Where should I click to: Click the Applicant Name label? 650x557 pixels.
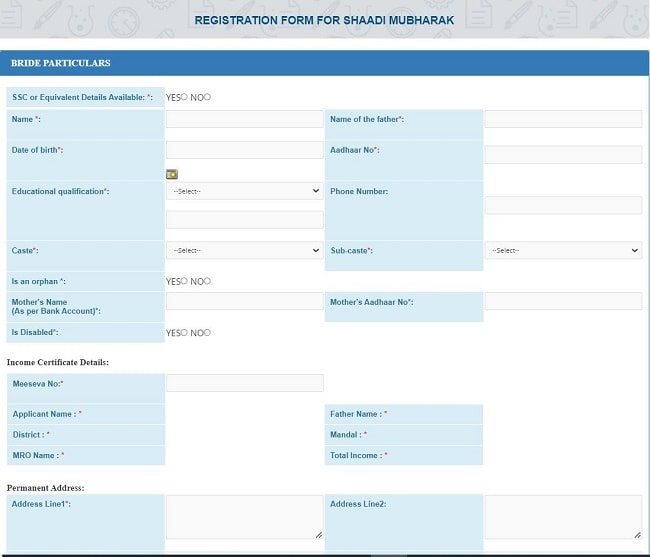[47, 414]
